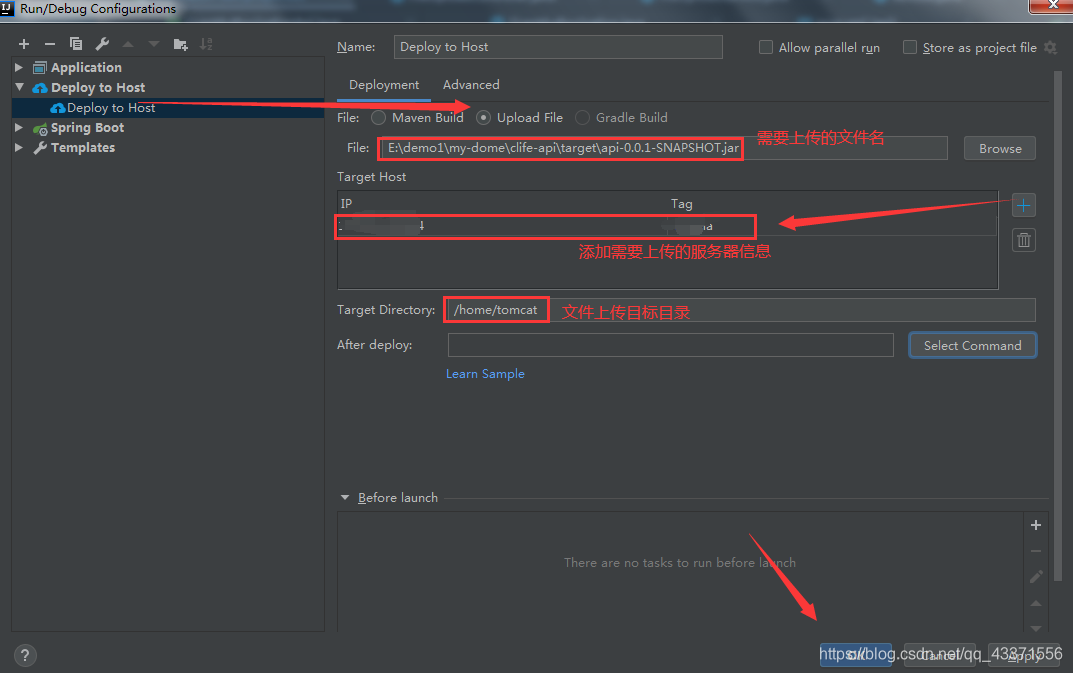This screenshot has height=673, width=1073.
Task: Click the Deploy to Host group cloud icon
Action: click(40, 88)
